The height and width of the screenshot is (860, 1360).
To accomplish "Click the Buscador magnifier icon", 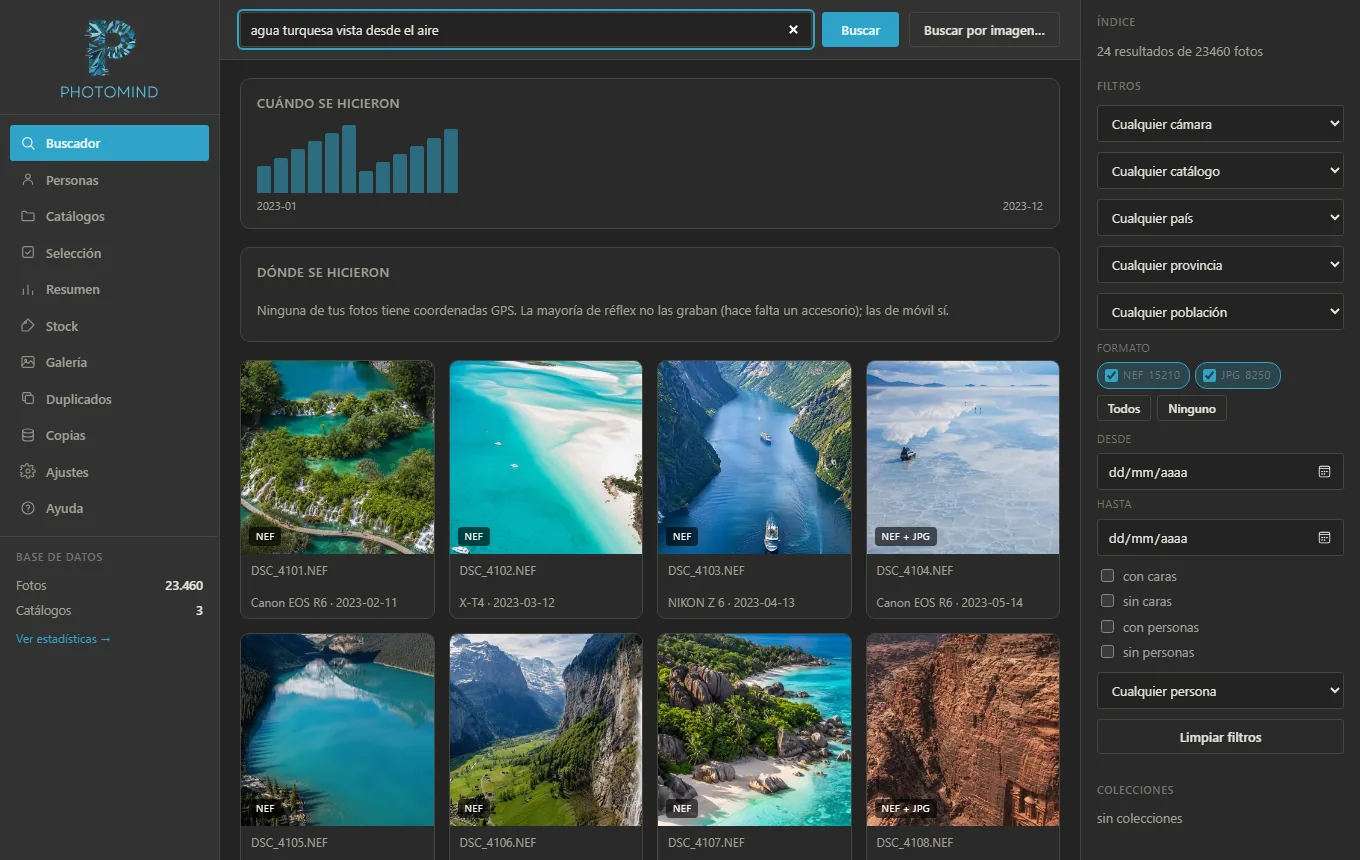I will coord(28,143).
